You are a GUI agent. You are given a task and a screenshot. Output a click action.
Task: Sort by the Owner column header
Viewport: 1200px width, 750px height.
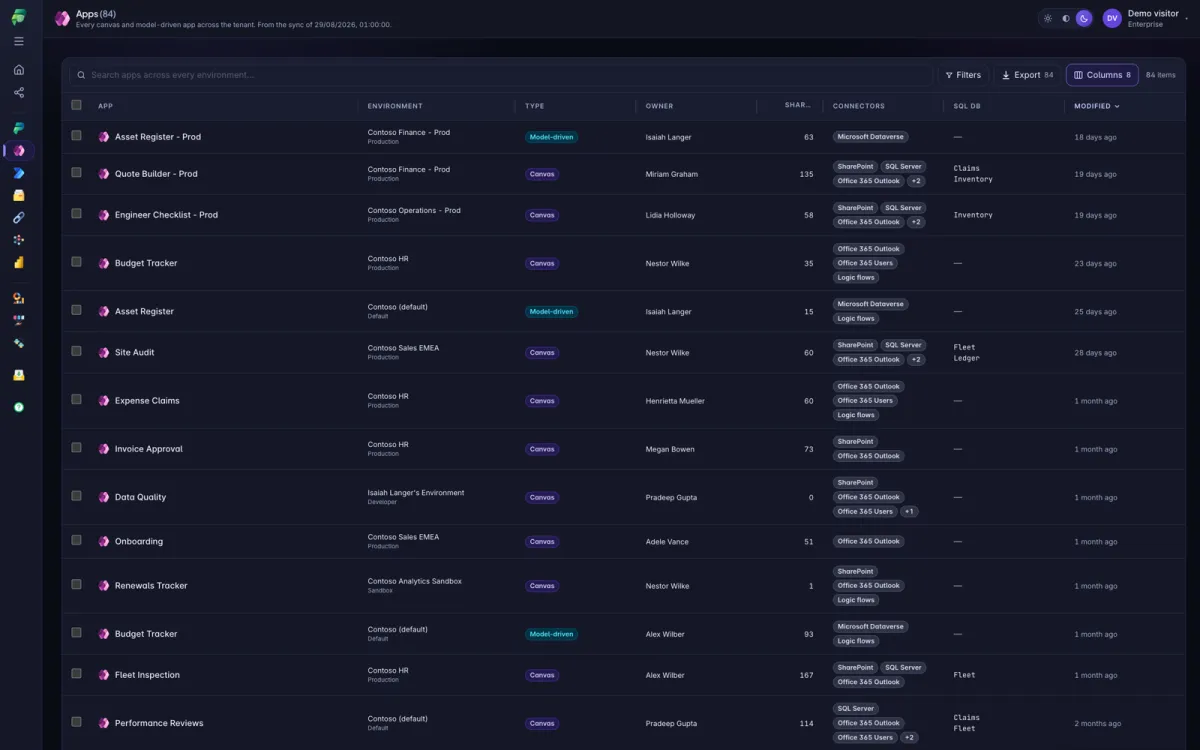659,106
